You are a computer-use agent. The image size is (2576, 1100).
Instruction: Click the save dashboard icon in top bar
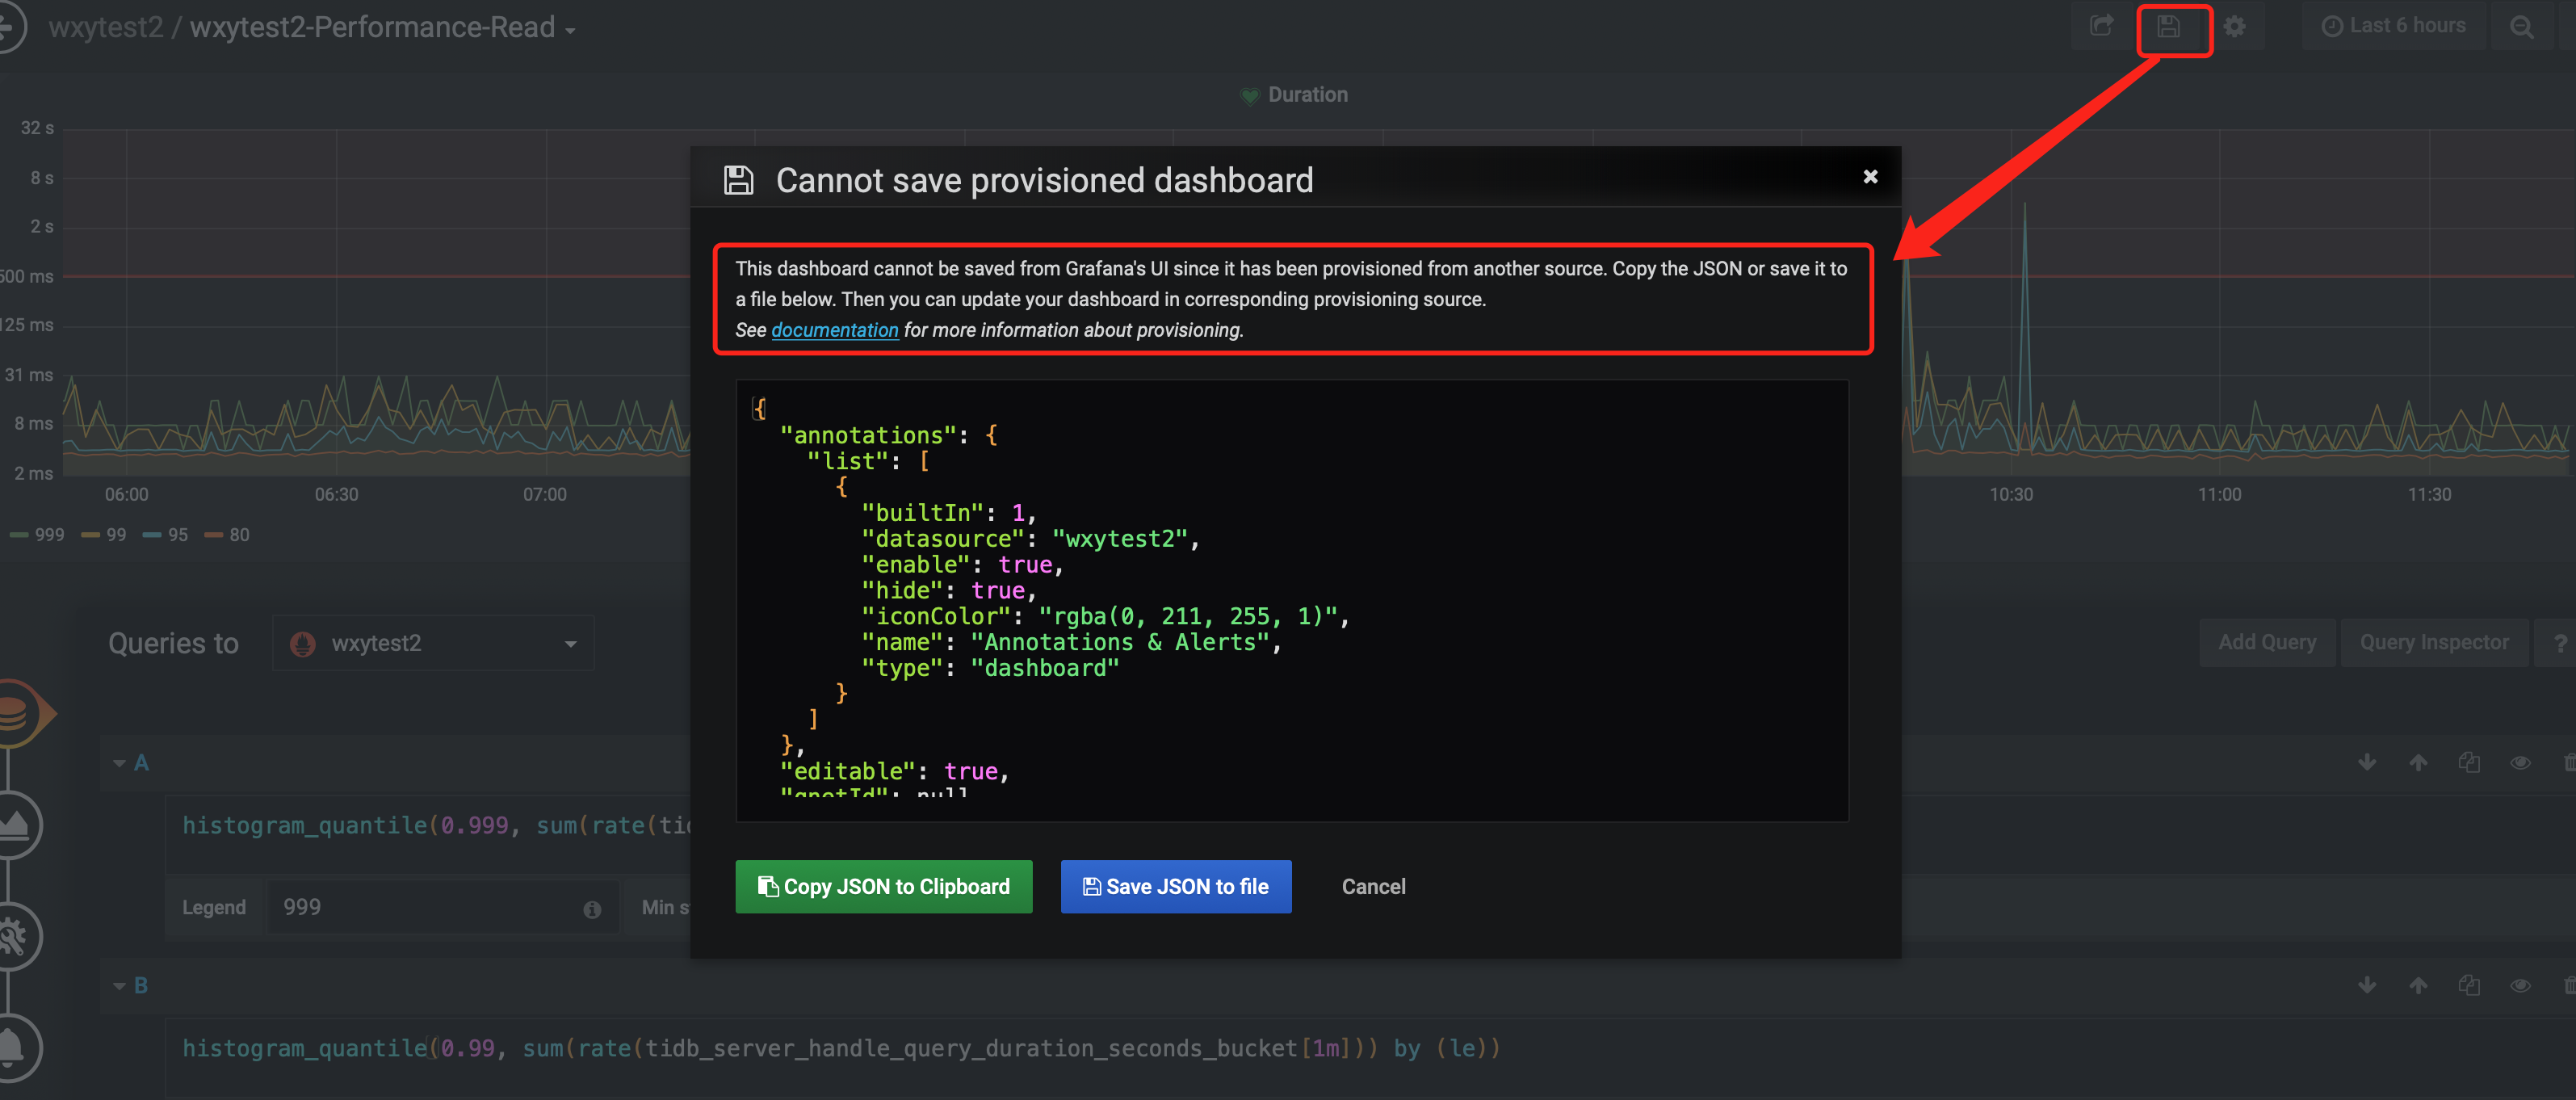(x=2168, y=27)
